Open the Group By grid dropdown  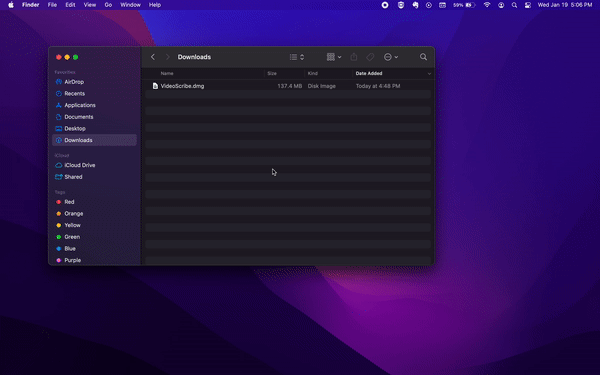[x=334, y=57]
